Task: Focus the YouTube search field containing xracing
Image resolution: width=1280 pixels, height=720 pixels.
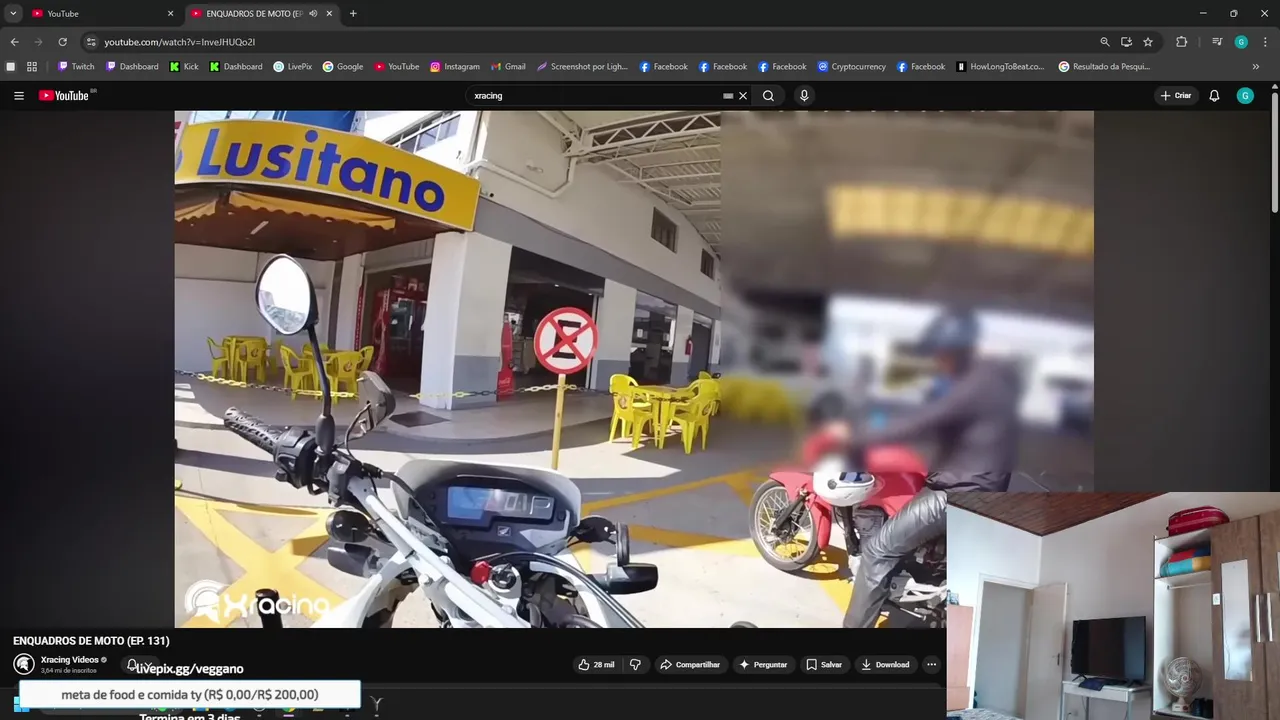Action: click(x=595, y=96)
